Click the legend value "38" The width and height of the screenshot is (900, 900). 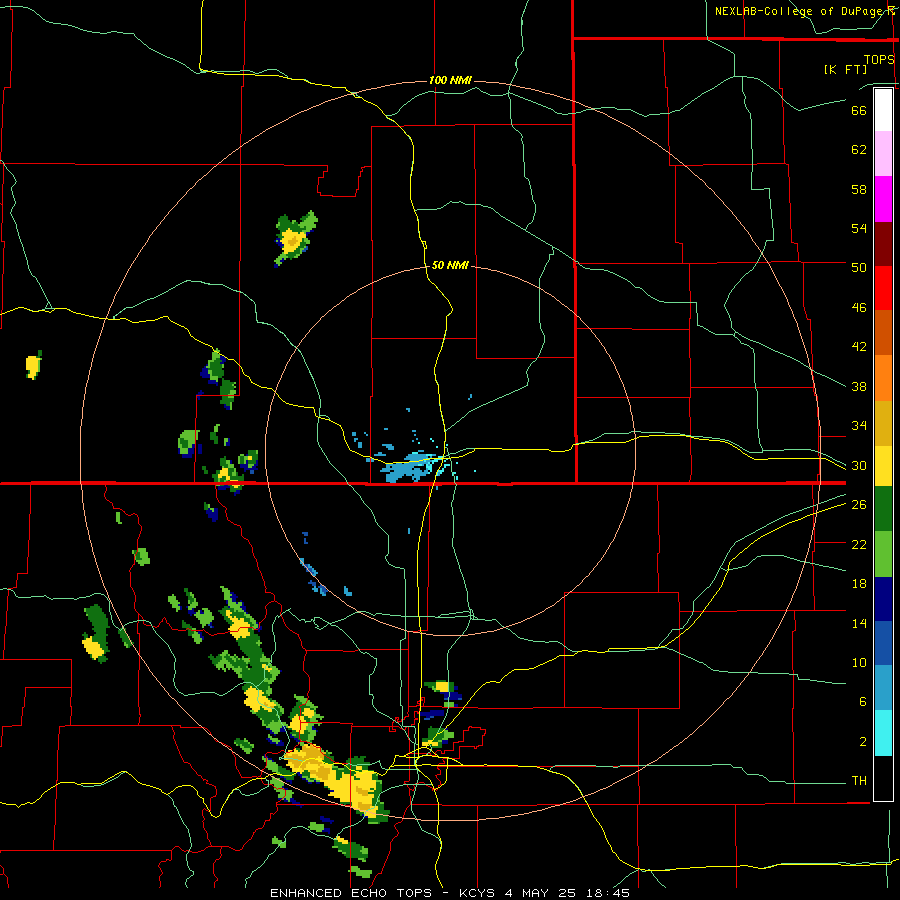(x=859, y=386)
